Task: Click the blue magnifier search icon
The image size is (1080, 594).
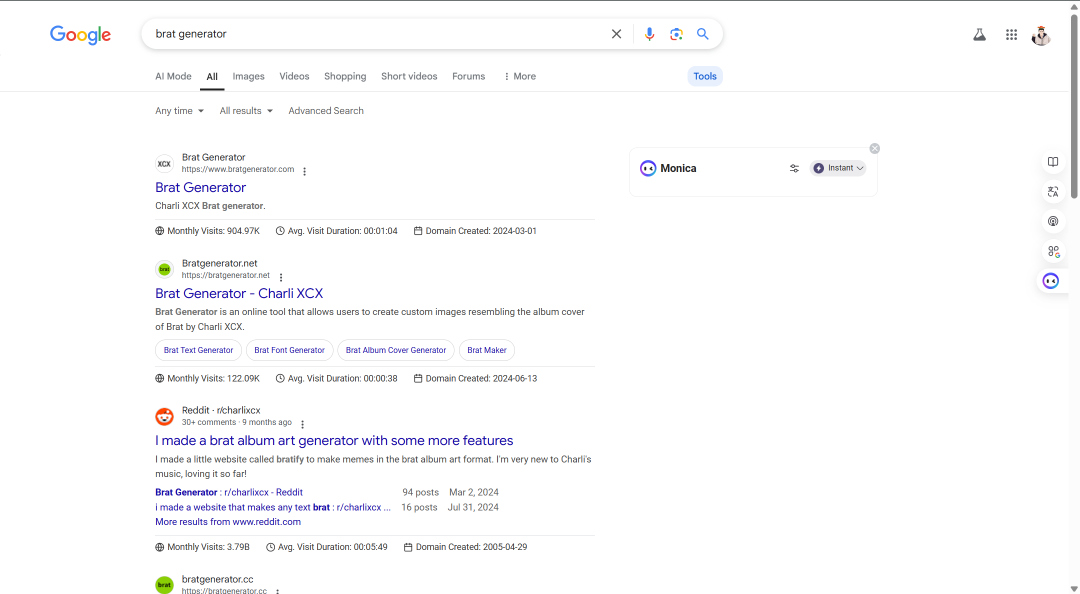Action: 703,34
